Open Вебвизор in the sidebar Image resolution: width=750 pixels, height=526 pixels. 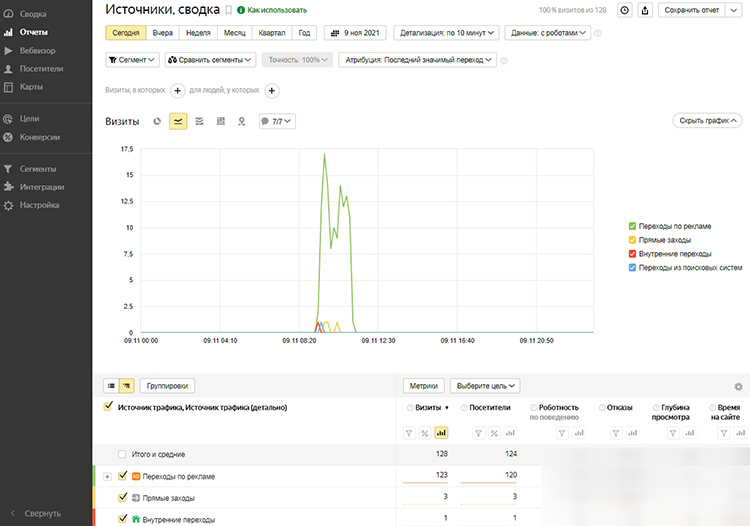pyautogui.click(x=38, y=50)
